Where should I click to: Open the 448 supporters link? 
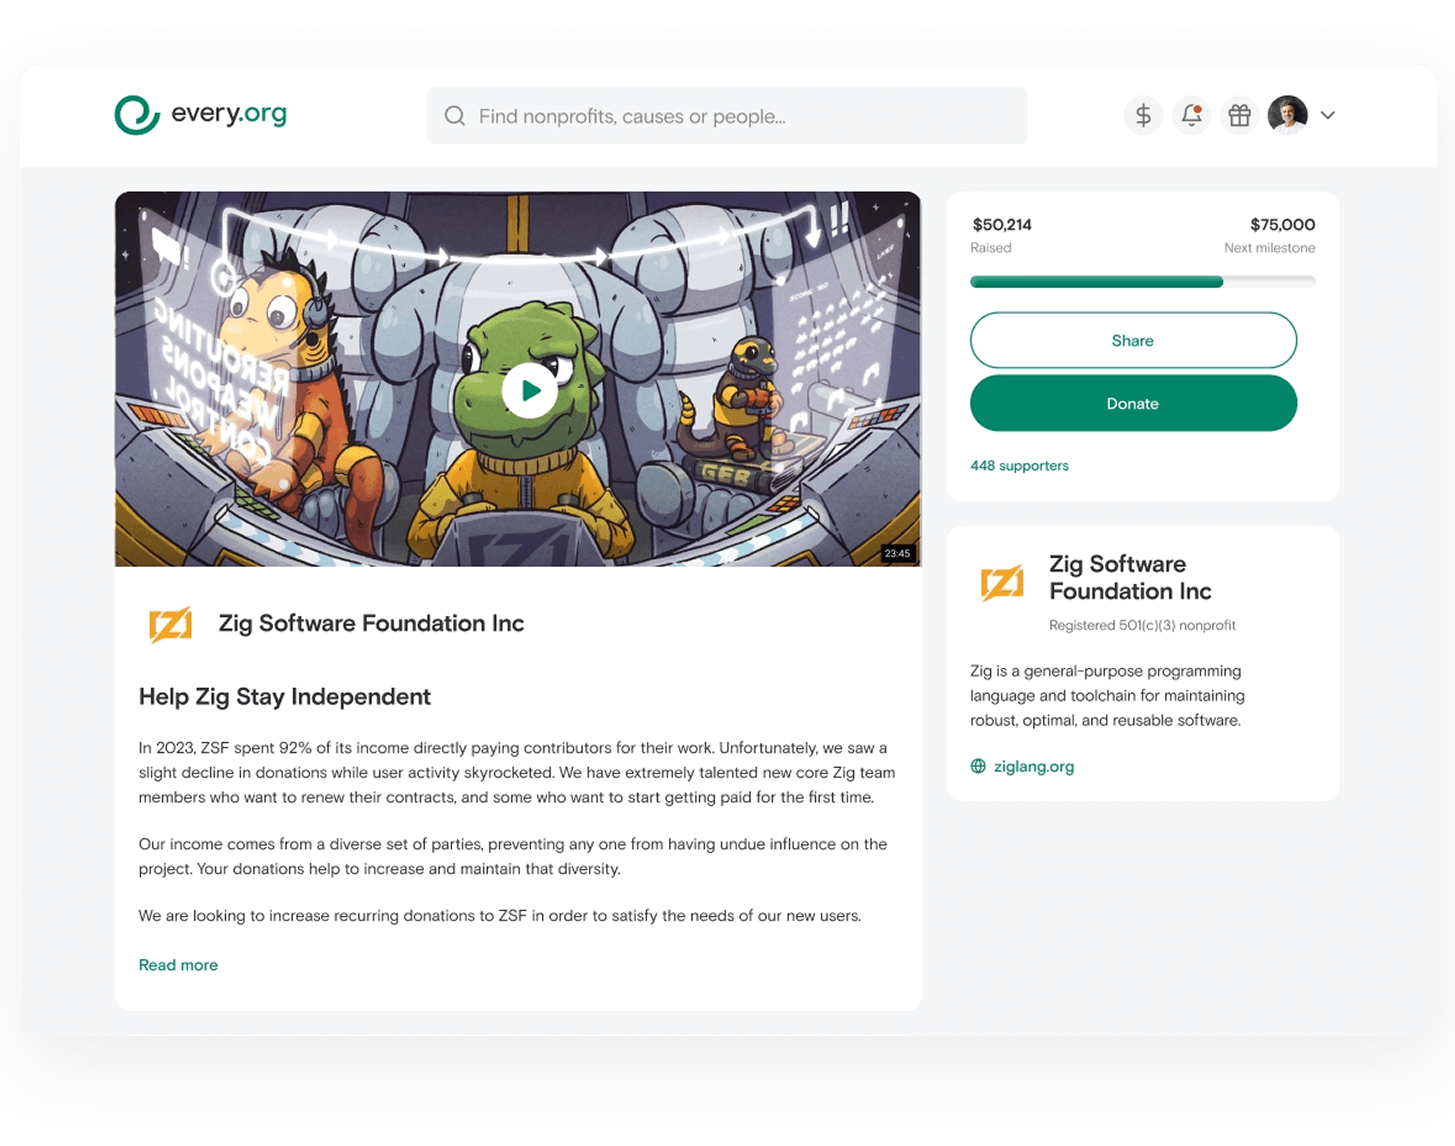(x=1019, y=466)
